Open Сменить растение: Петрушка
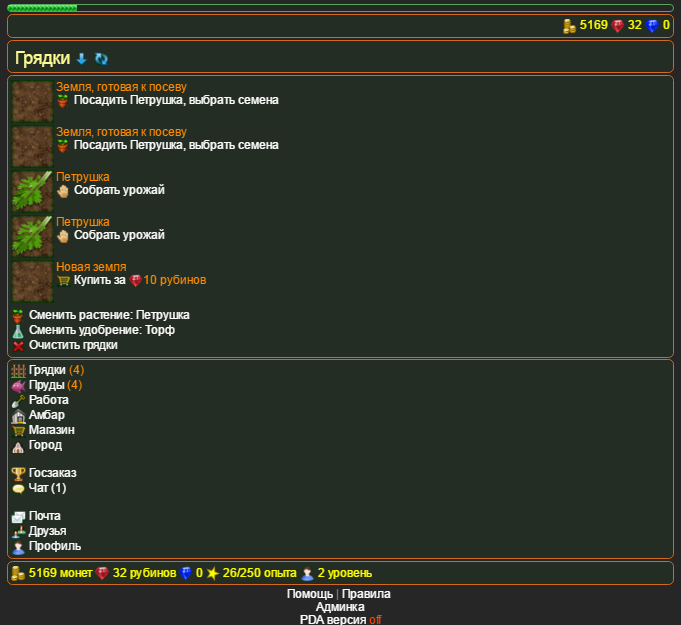The height and width of the screenshot is (625, 681). click(109, 315)
